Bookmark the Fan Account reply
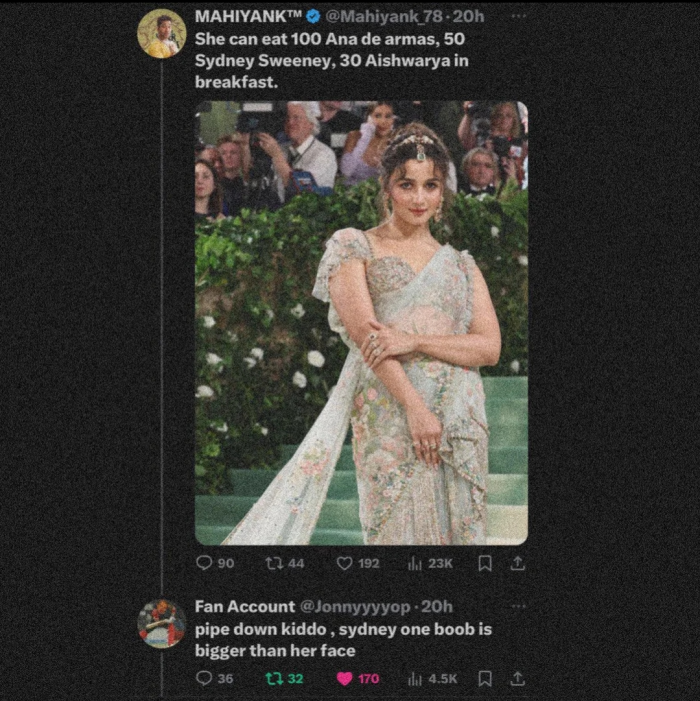This screenshot has width=700, height=701. (x=485, y=678)
